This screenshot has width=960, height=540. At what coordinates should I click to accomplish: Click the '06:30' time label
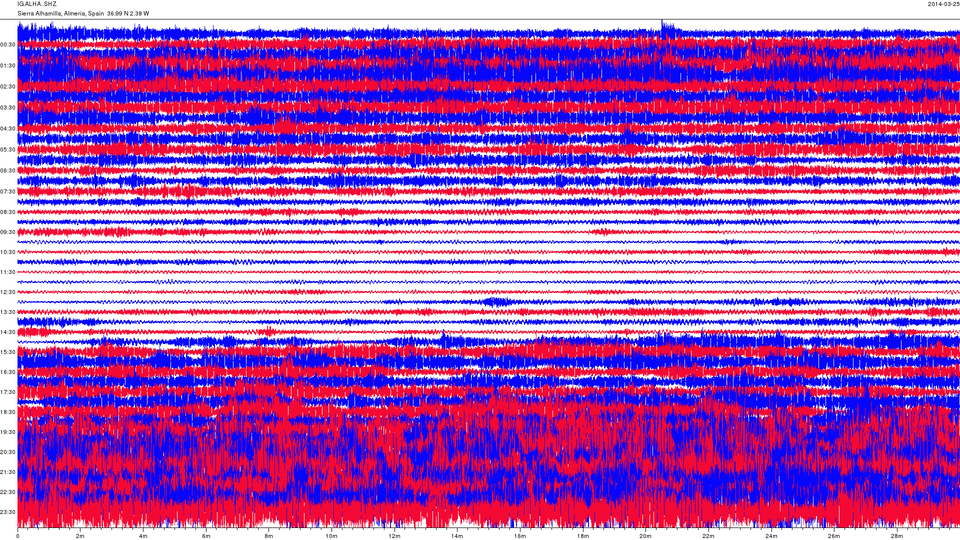[8, 171]
